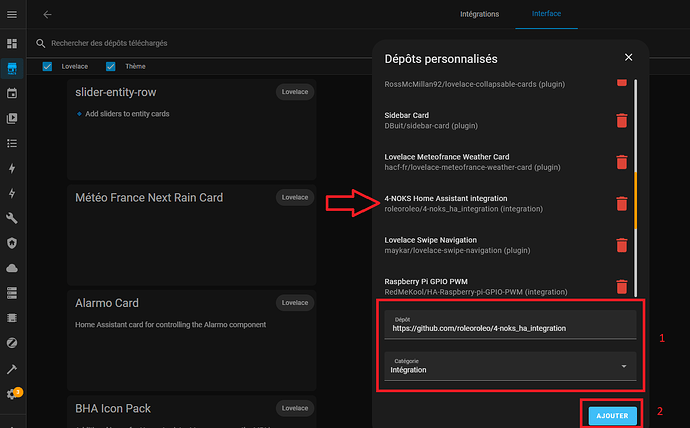Open the Catégorie dropdown
Image resolution: width=690 pixels, height=428 pixels.
point(511,365)
